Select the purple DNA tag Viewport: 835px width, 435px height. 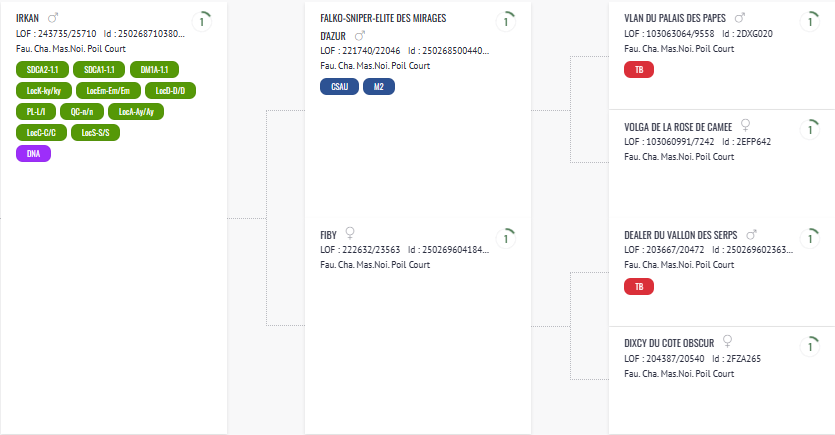[34, 154]
